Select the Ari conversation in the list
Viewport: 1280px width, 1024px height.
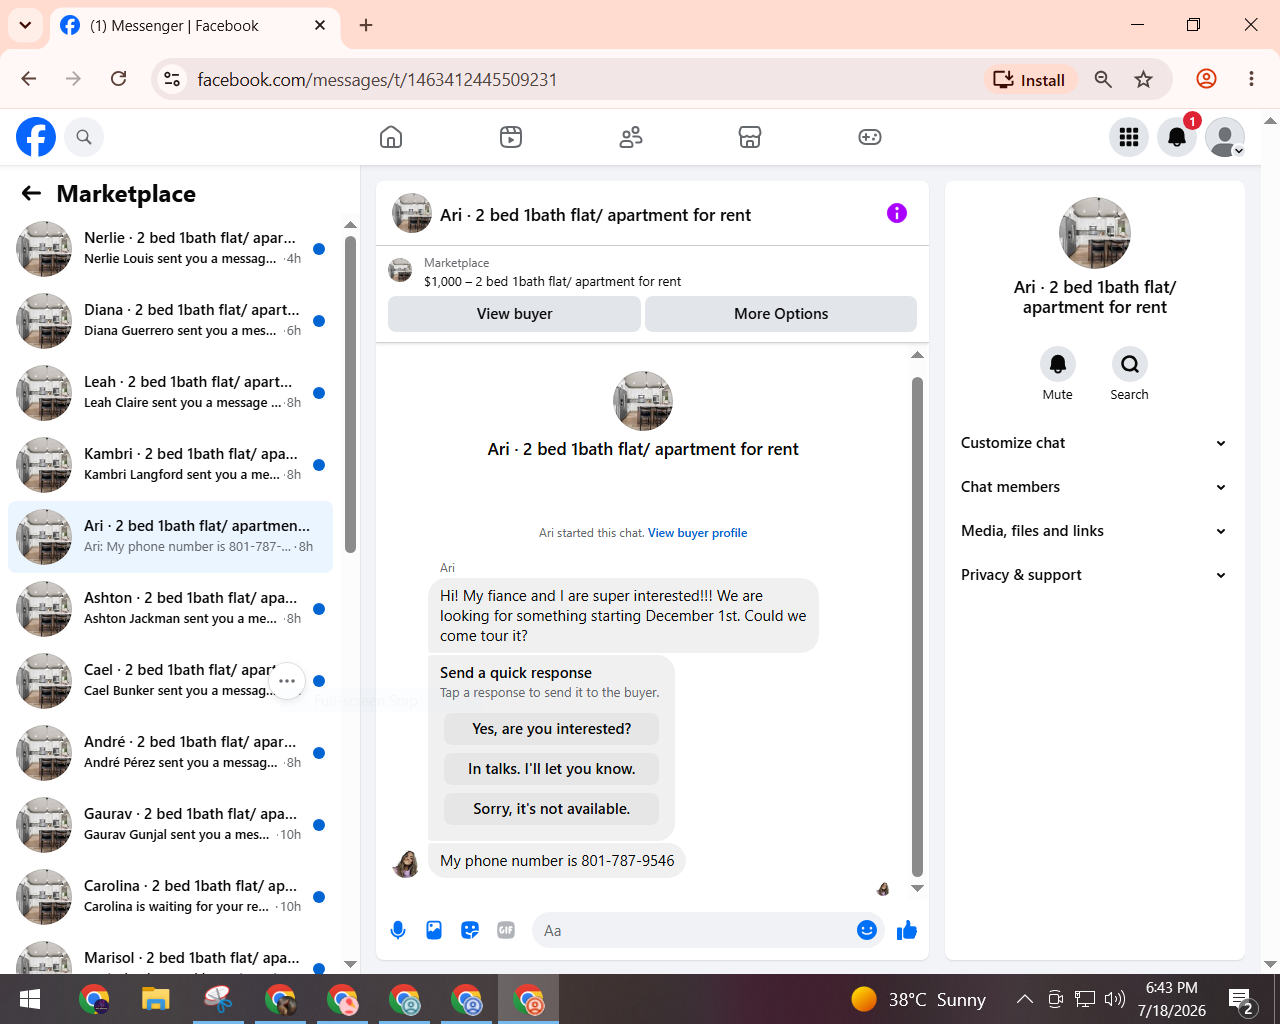click(x=170, y=537)
